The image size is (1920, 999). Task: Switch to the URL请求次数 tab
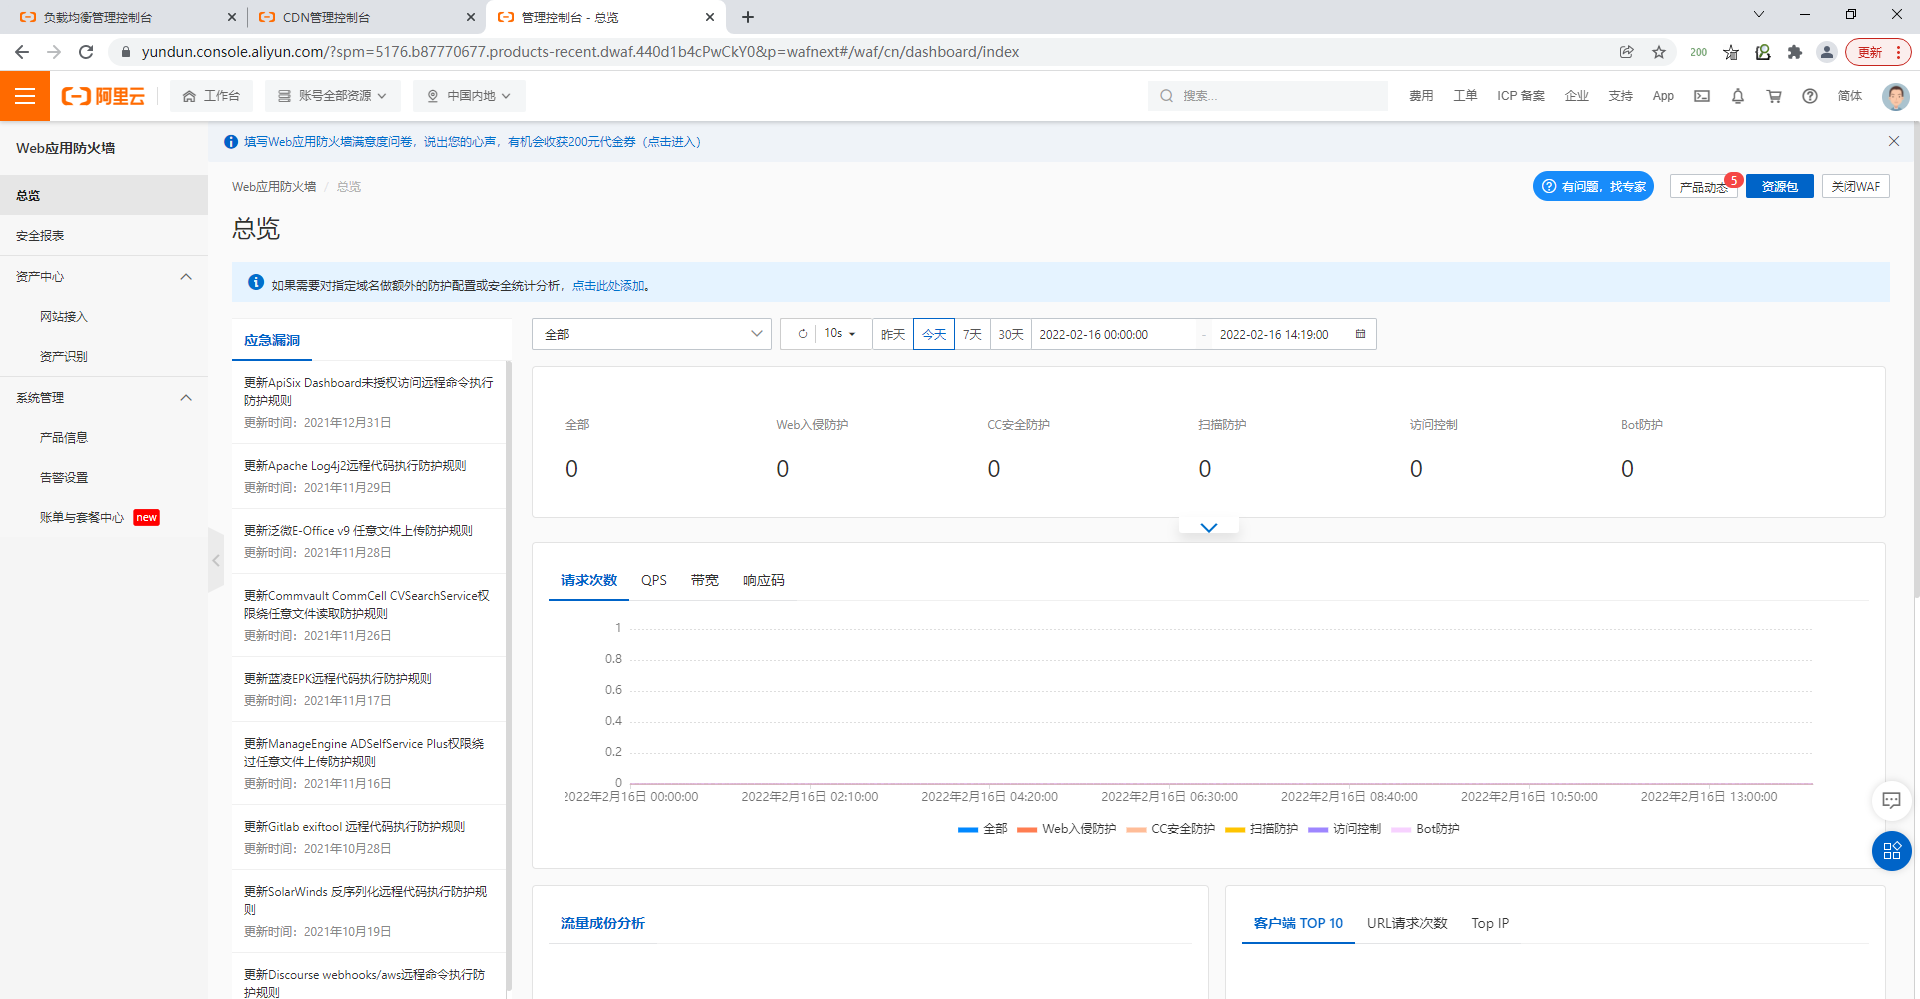pos(1407,923)
